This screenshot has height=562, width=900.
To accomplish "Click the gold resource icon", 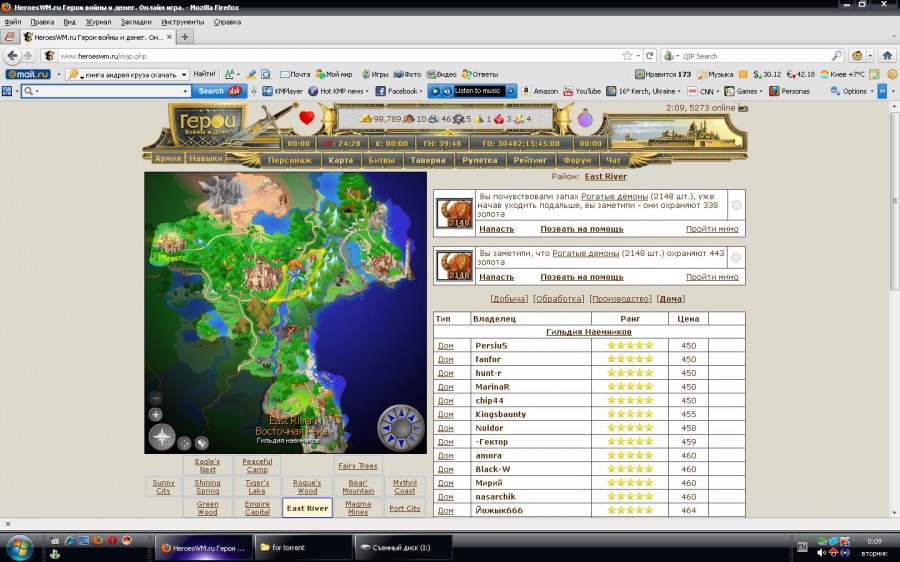I will [366, 119].
